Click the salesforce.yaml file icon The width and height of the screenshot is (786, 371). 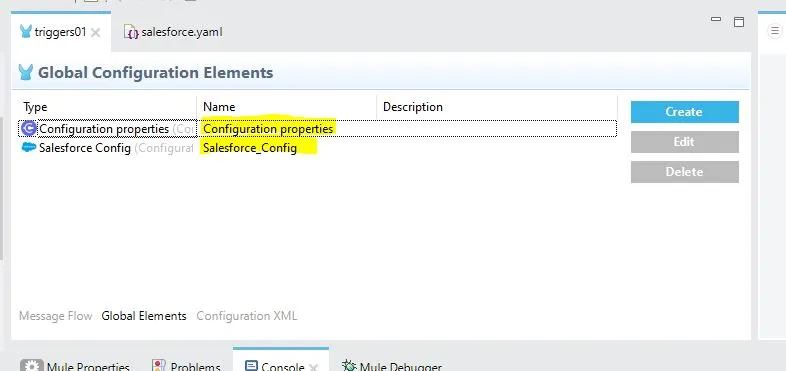pyautogui.click(x=131, y=33)
